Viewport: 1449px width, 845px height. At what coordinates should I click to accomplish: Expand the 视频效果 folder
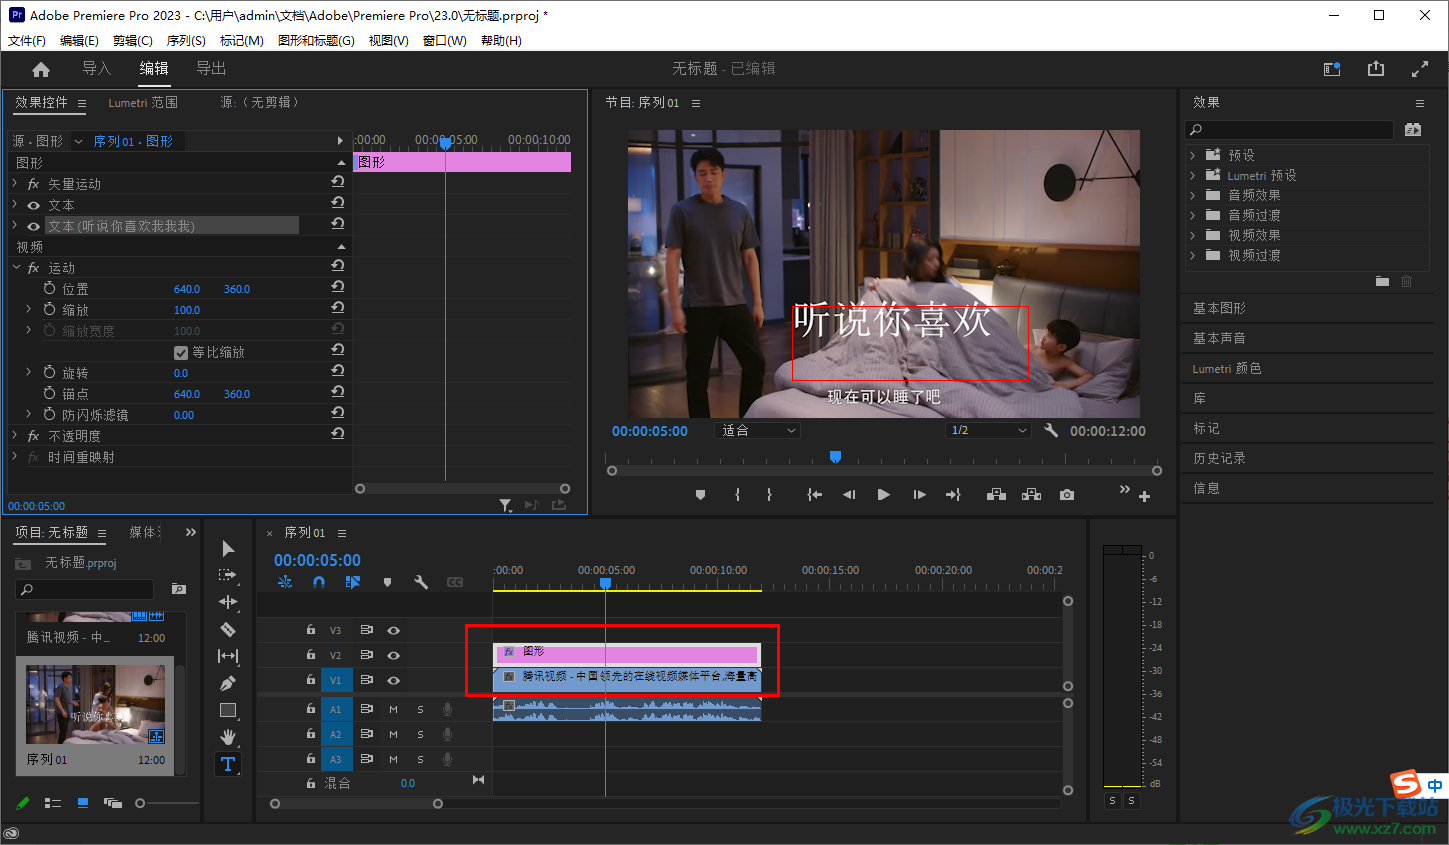pos(1192,235)
